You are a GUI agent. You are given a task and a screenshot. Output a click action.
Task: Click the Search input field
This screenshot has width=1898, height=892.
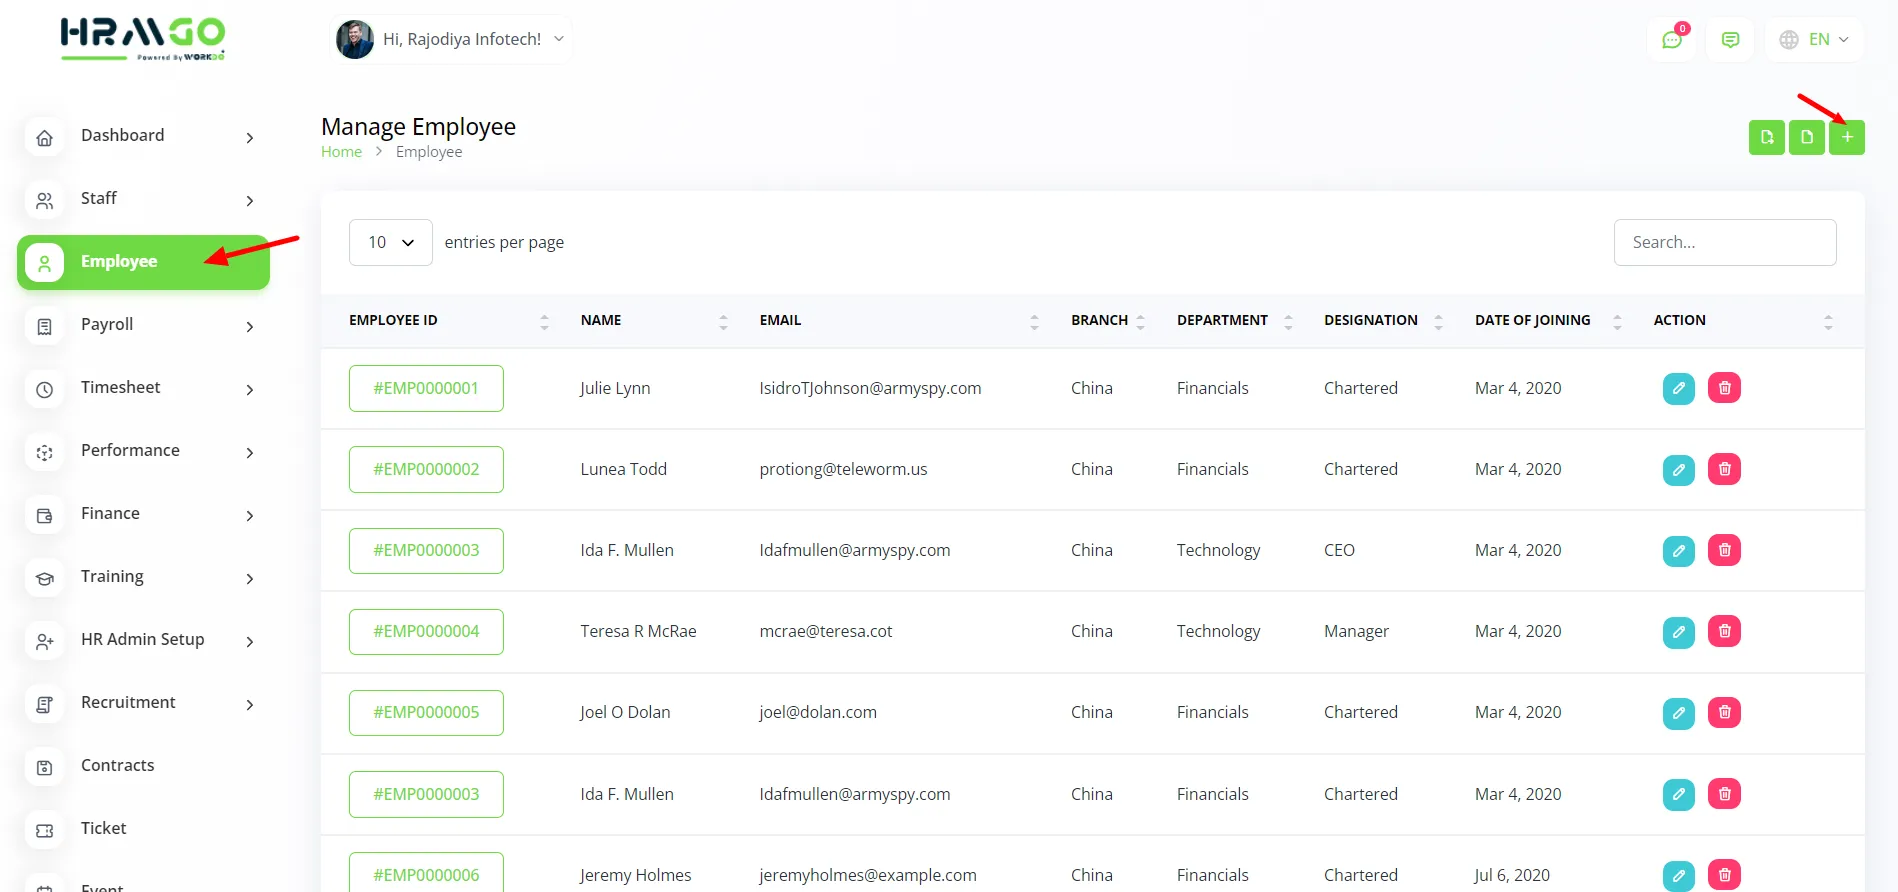pyautogui.click(x=1724, y=242)
